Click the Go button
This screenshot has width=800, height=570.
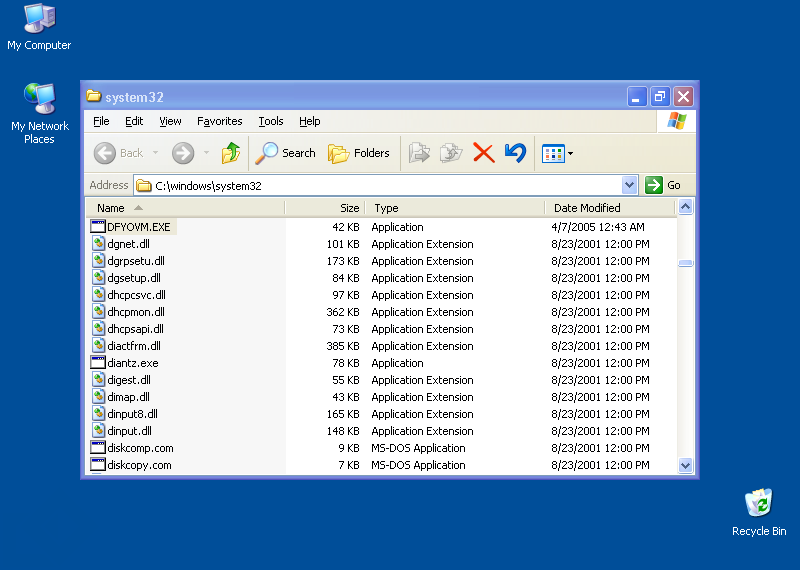(663, 185)
